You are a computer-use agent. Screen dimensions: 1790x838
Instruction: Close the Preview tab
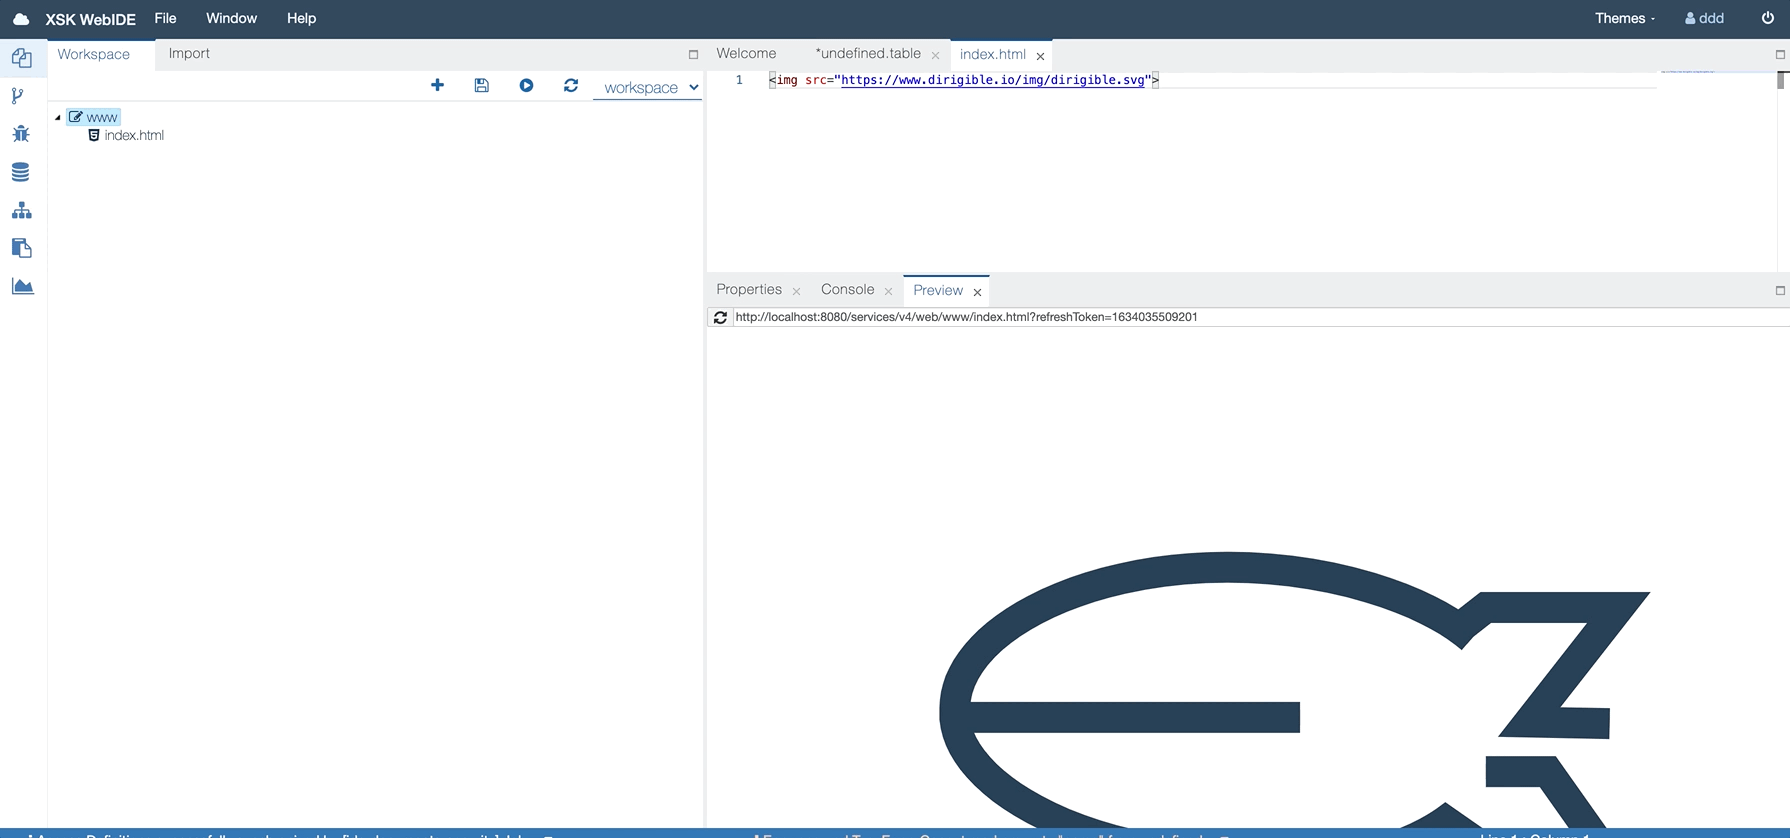[x=977, y=292]
